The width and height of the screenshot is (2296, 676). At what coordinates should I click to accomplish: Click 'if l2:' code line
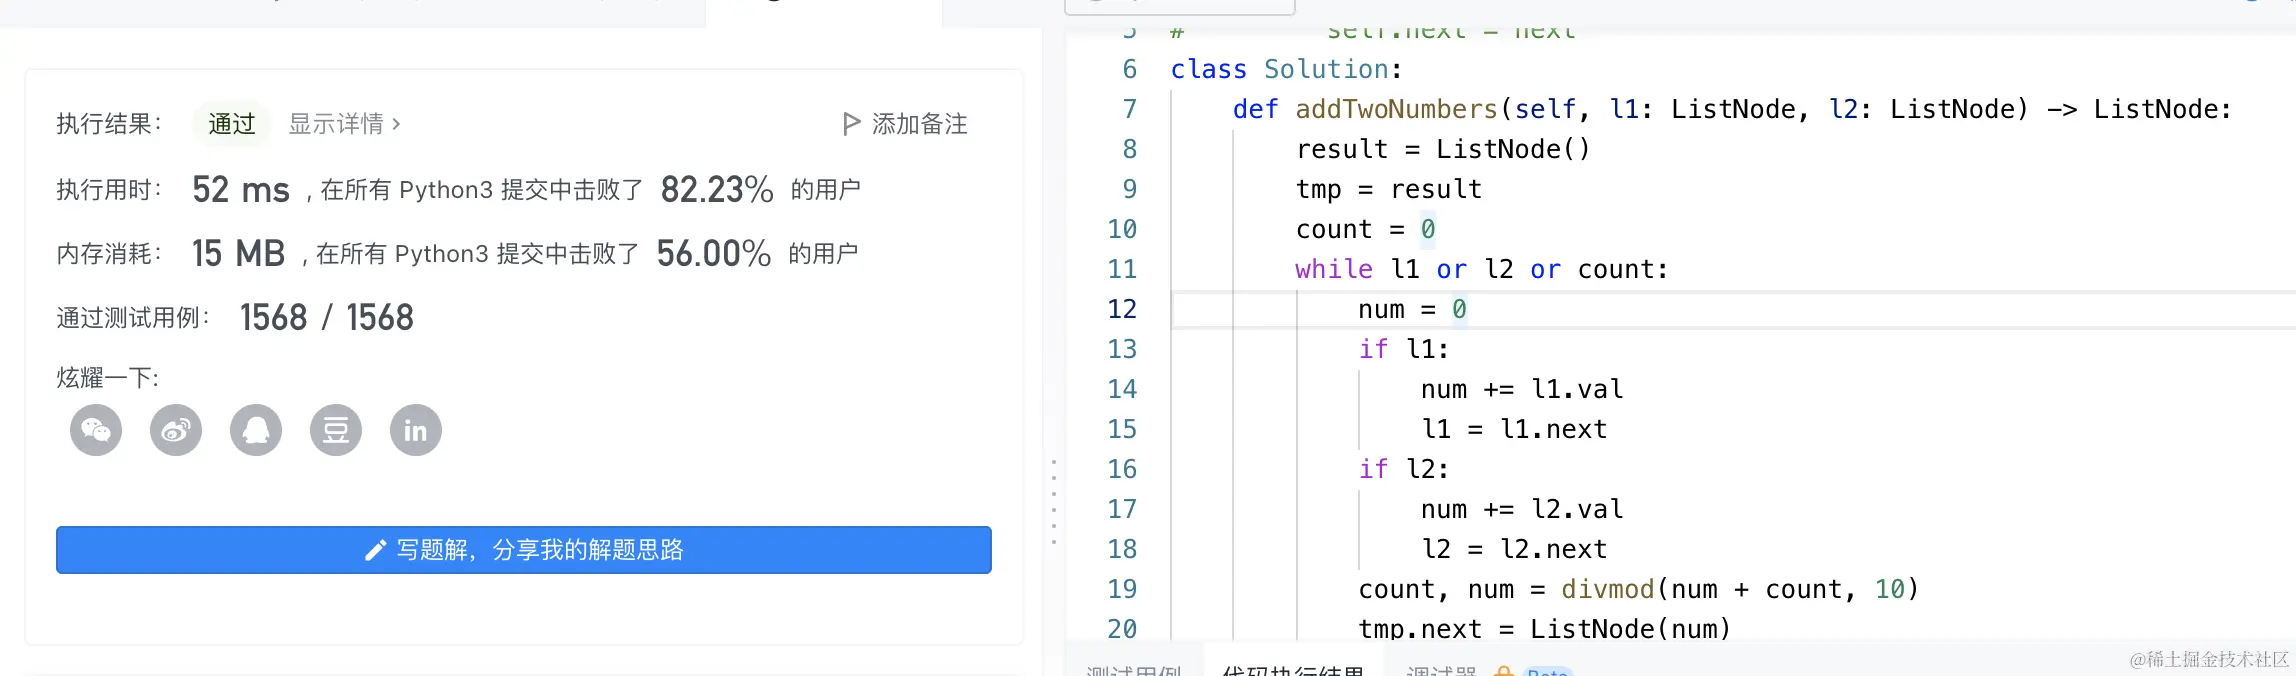[1404, 469]
